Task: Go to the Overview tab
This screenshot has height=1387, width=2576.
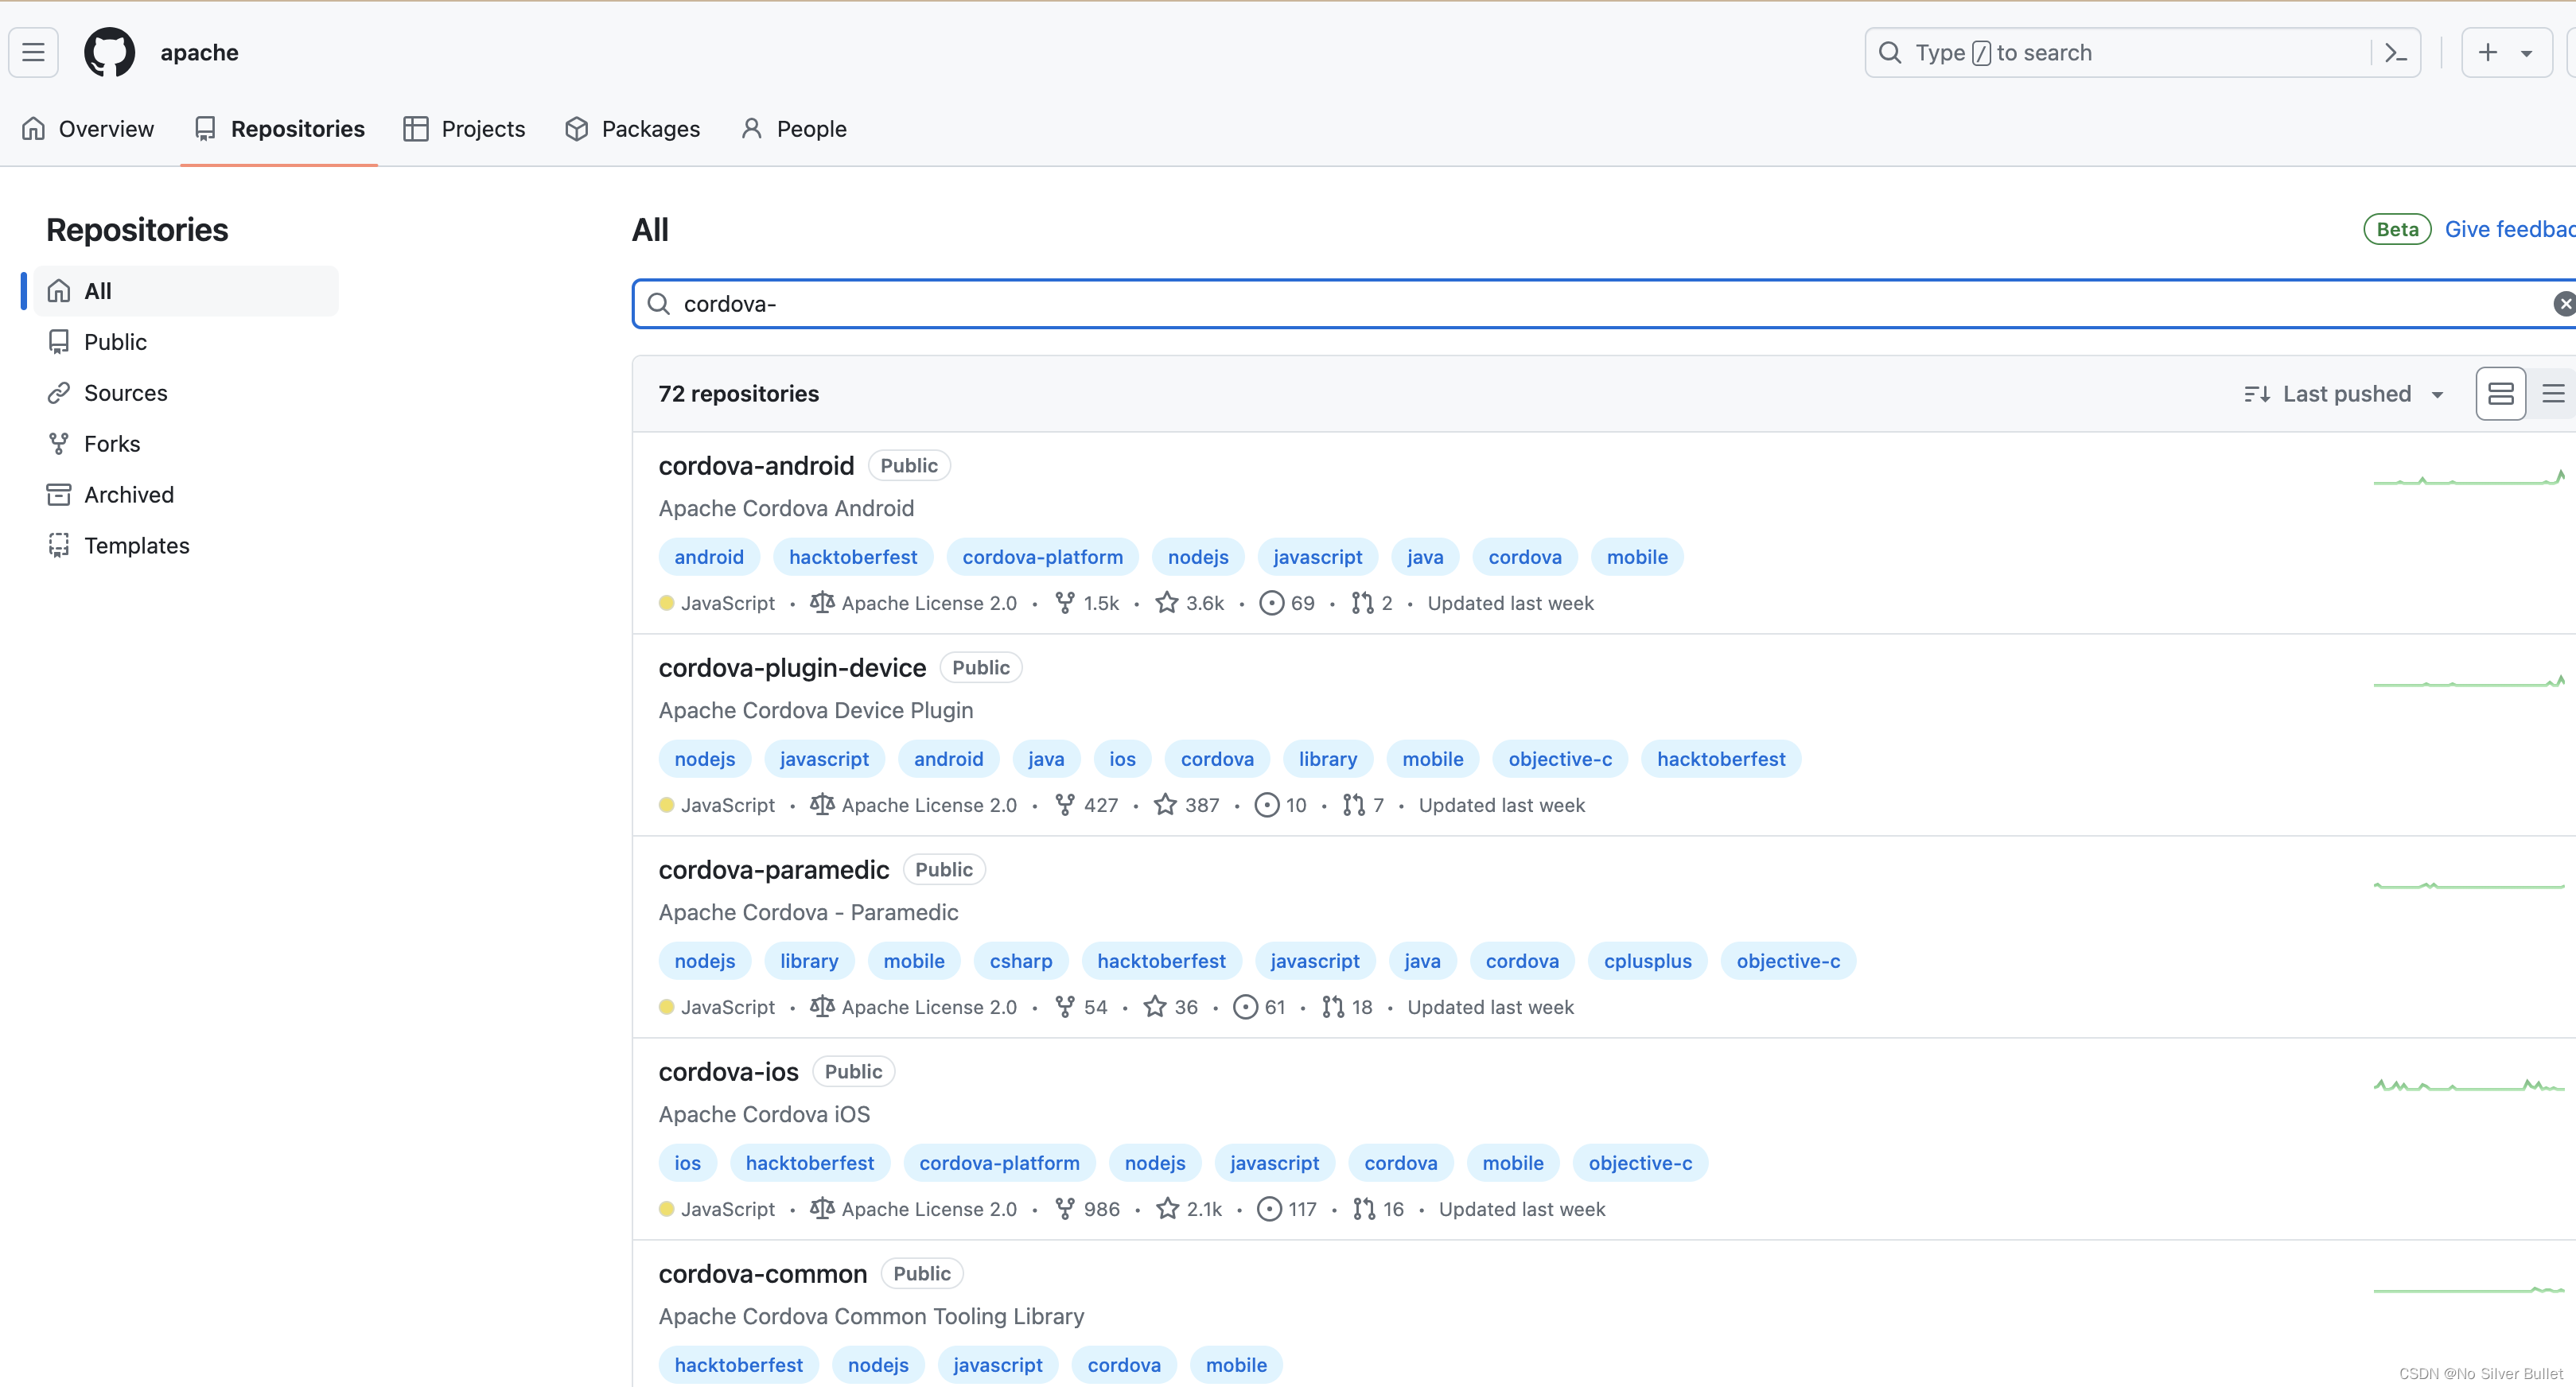Action: pos(88,129)
